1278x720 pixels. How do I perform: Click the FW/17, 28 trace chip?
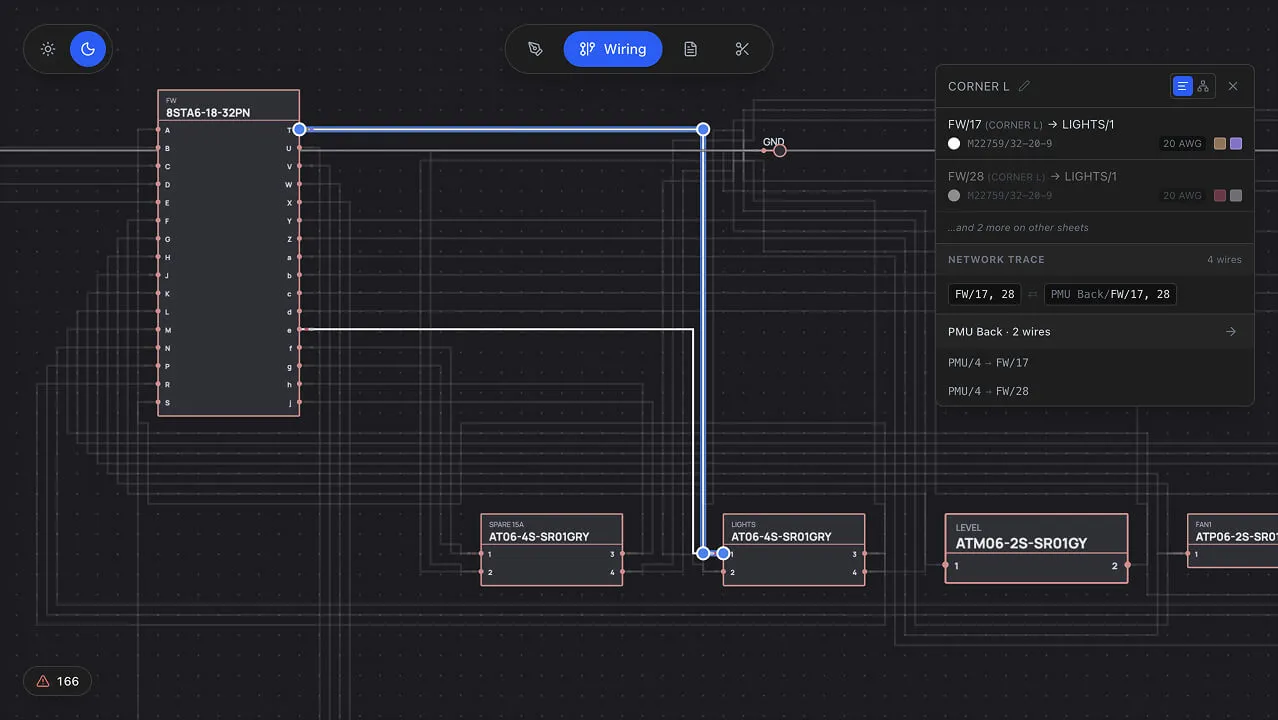[985, 294]
